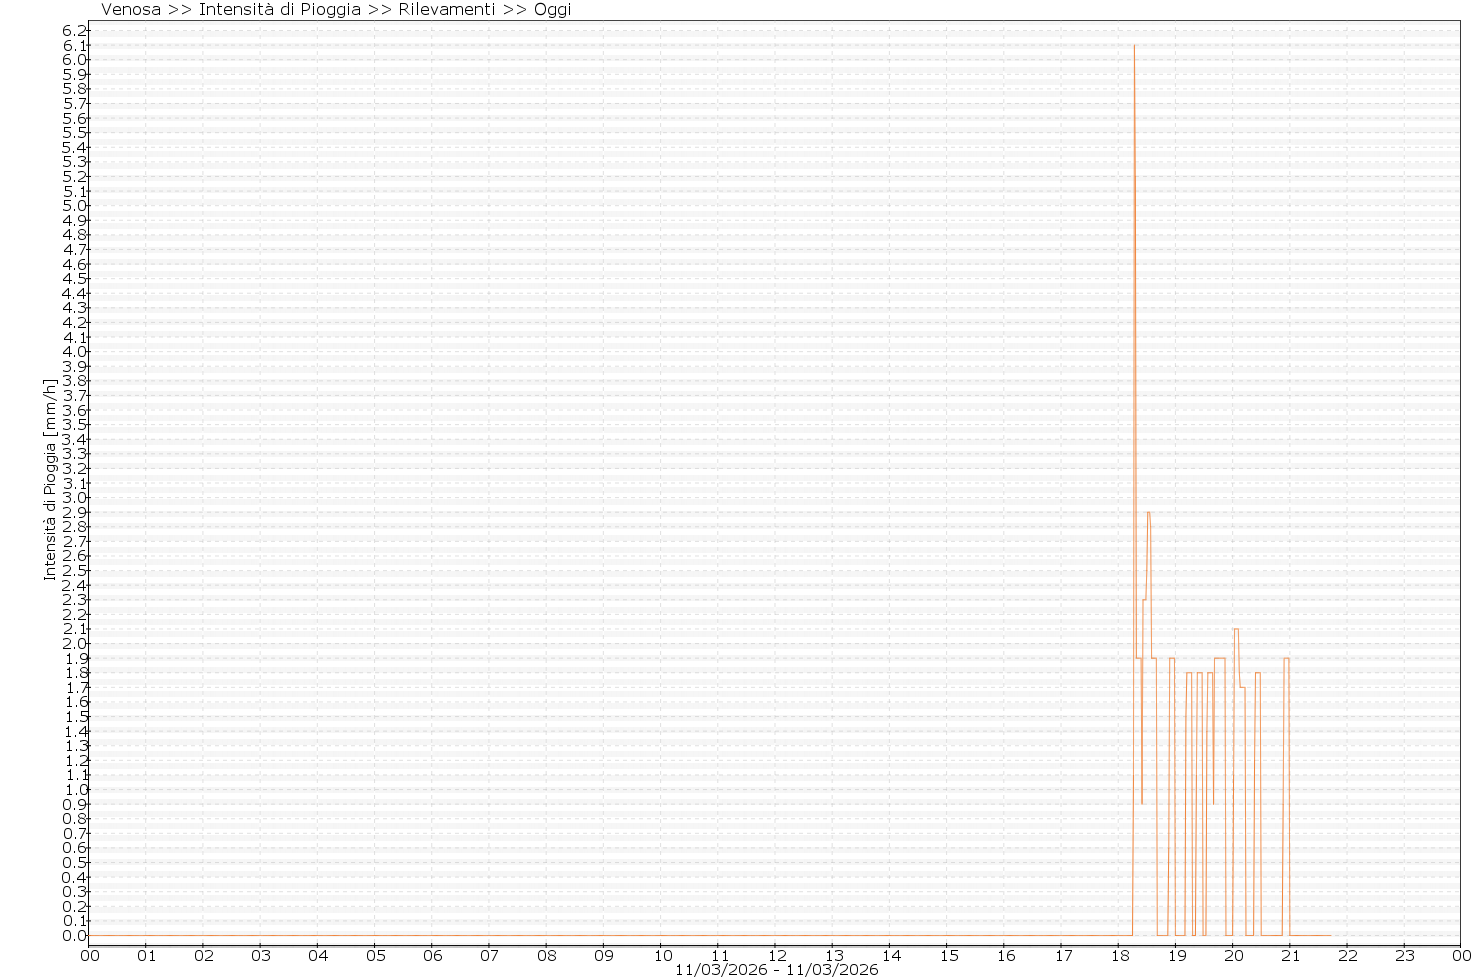The image size is (1480, 980).
Task: Click the 3.0 value on the y-axis
Action: [x=76, y=498]
